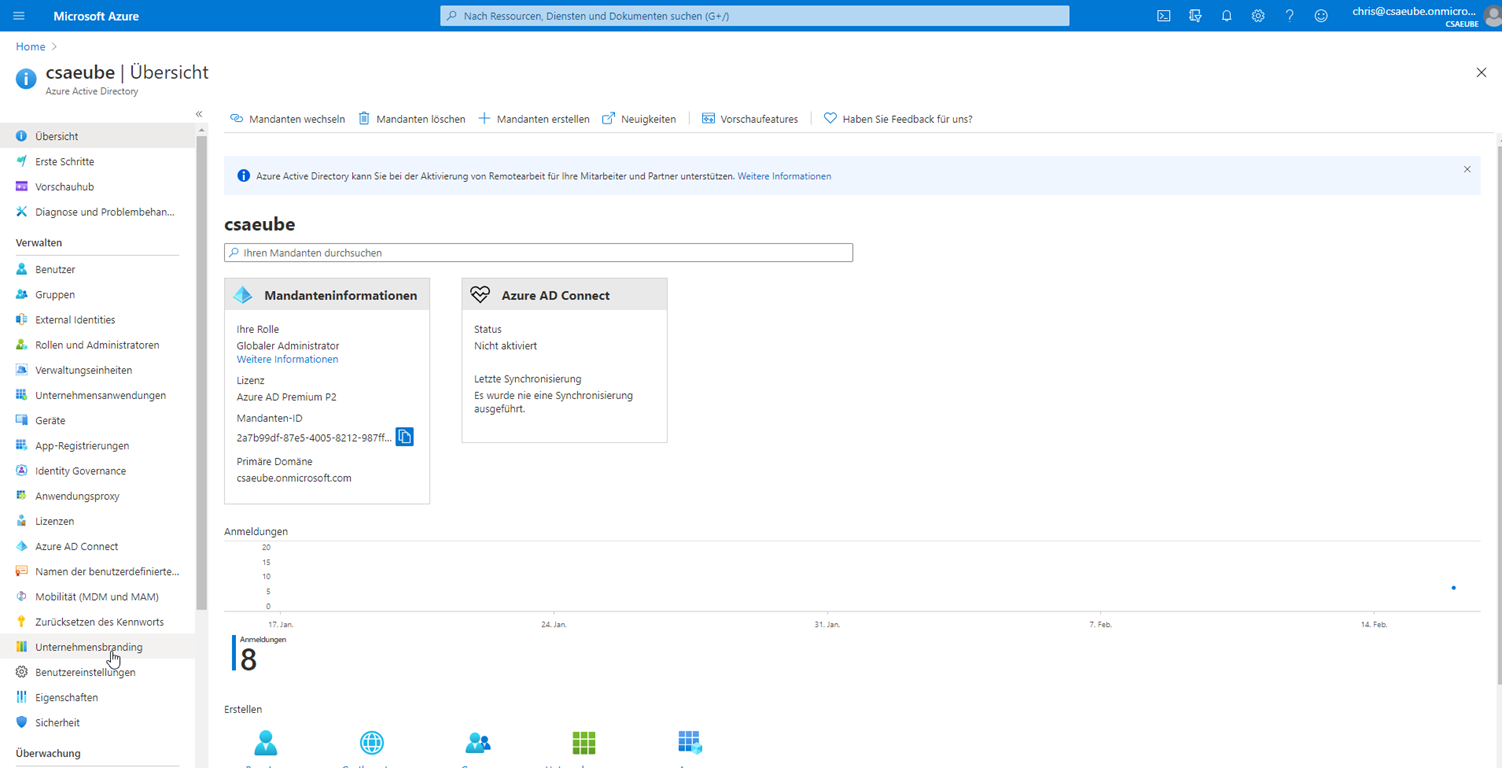1502x768 pixels.
Task: Open External Identities
Action: 97,319
